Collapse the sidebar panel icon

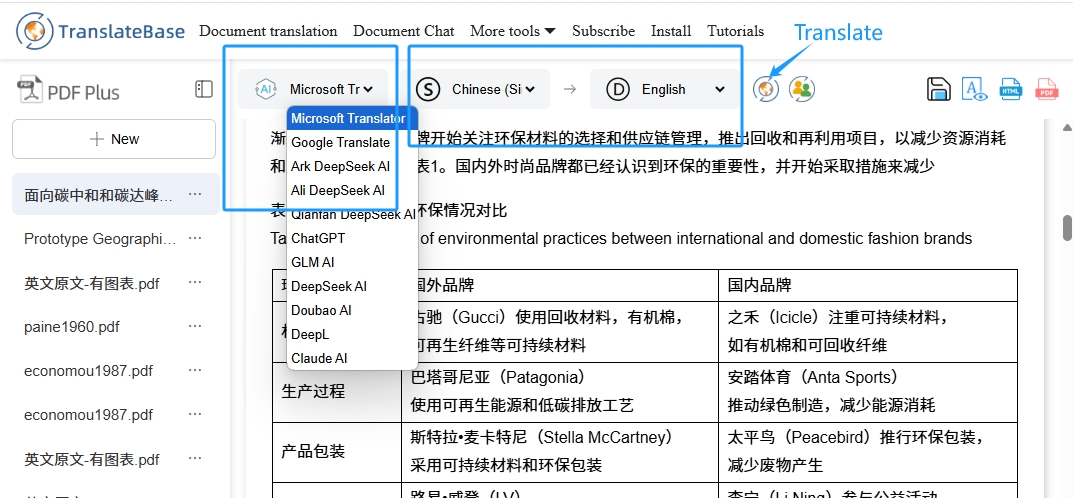coord(204,89)
